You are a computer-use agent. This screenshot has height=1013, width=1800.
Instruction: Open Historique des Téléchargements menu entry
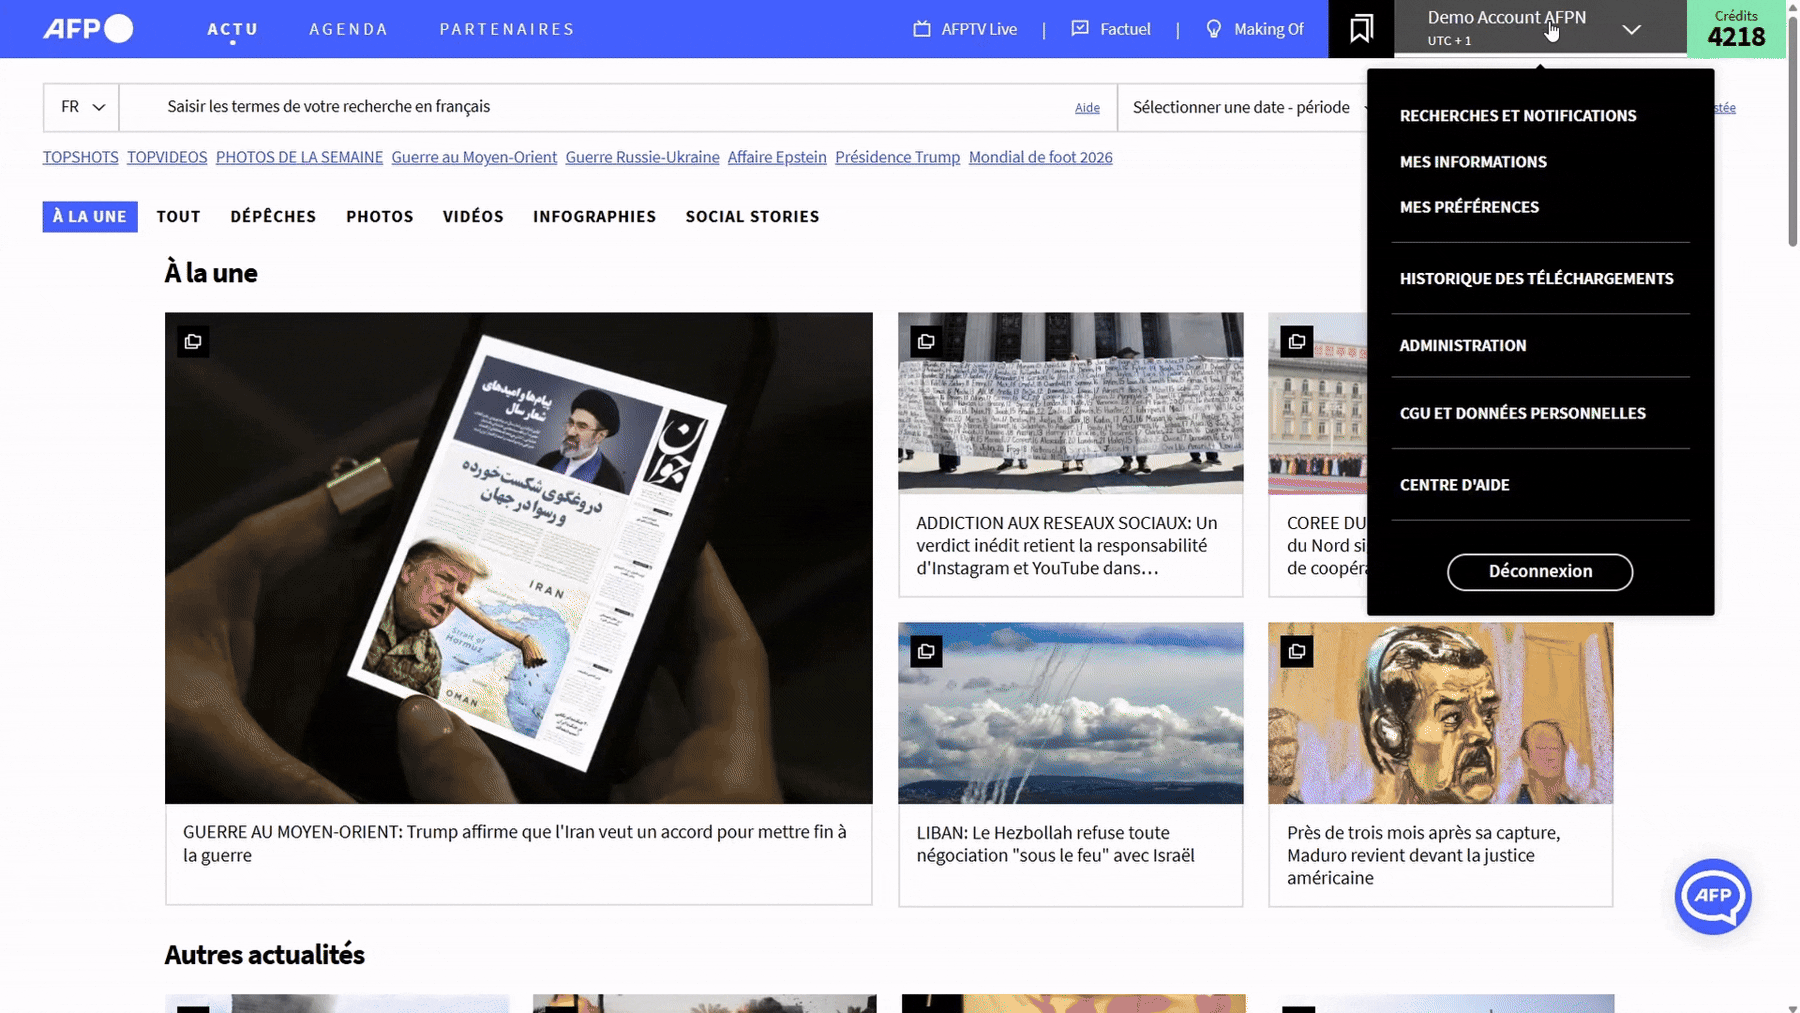(1536, 279)
